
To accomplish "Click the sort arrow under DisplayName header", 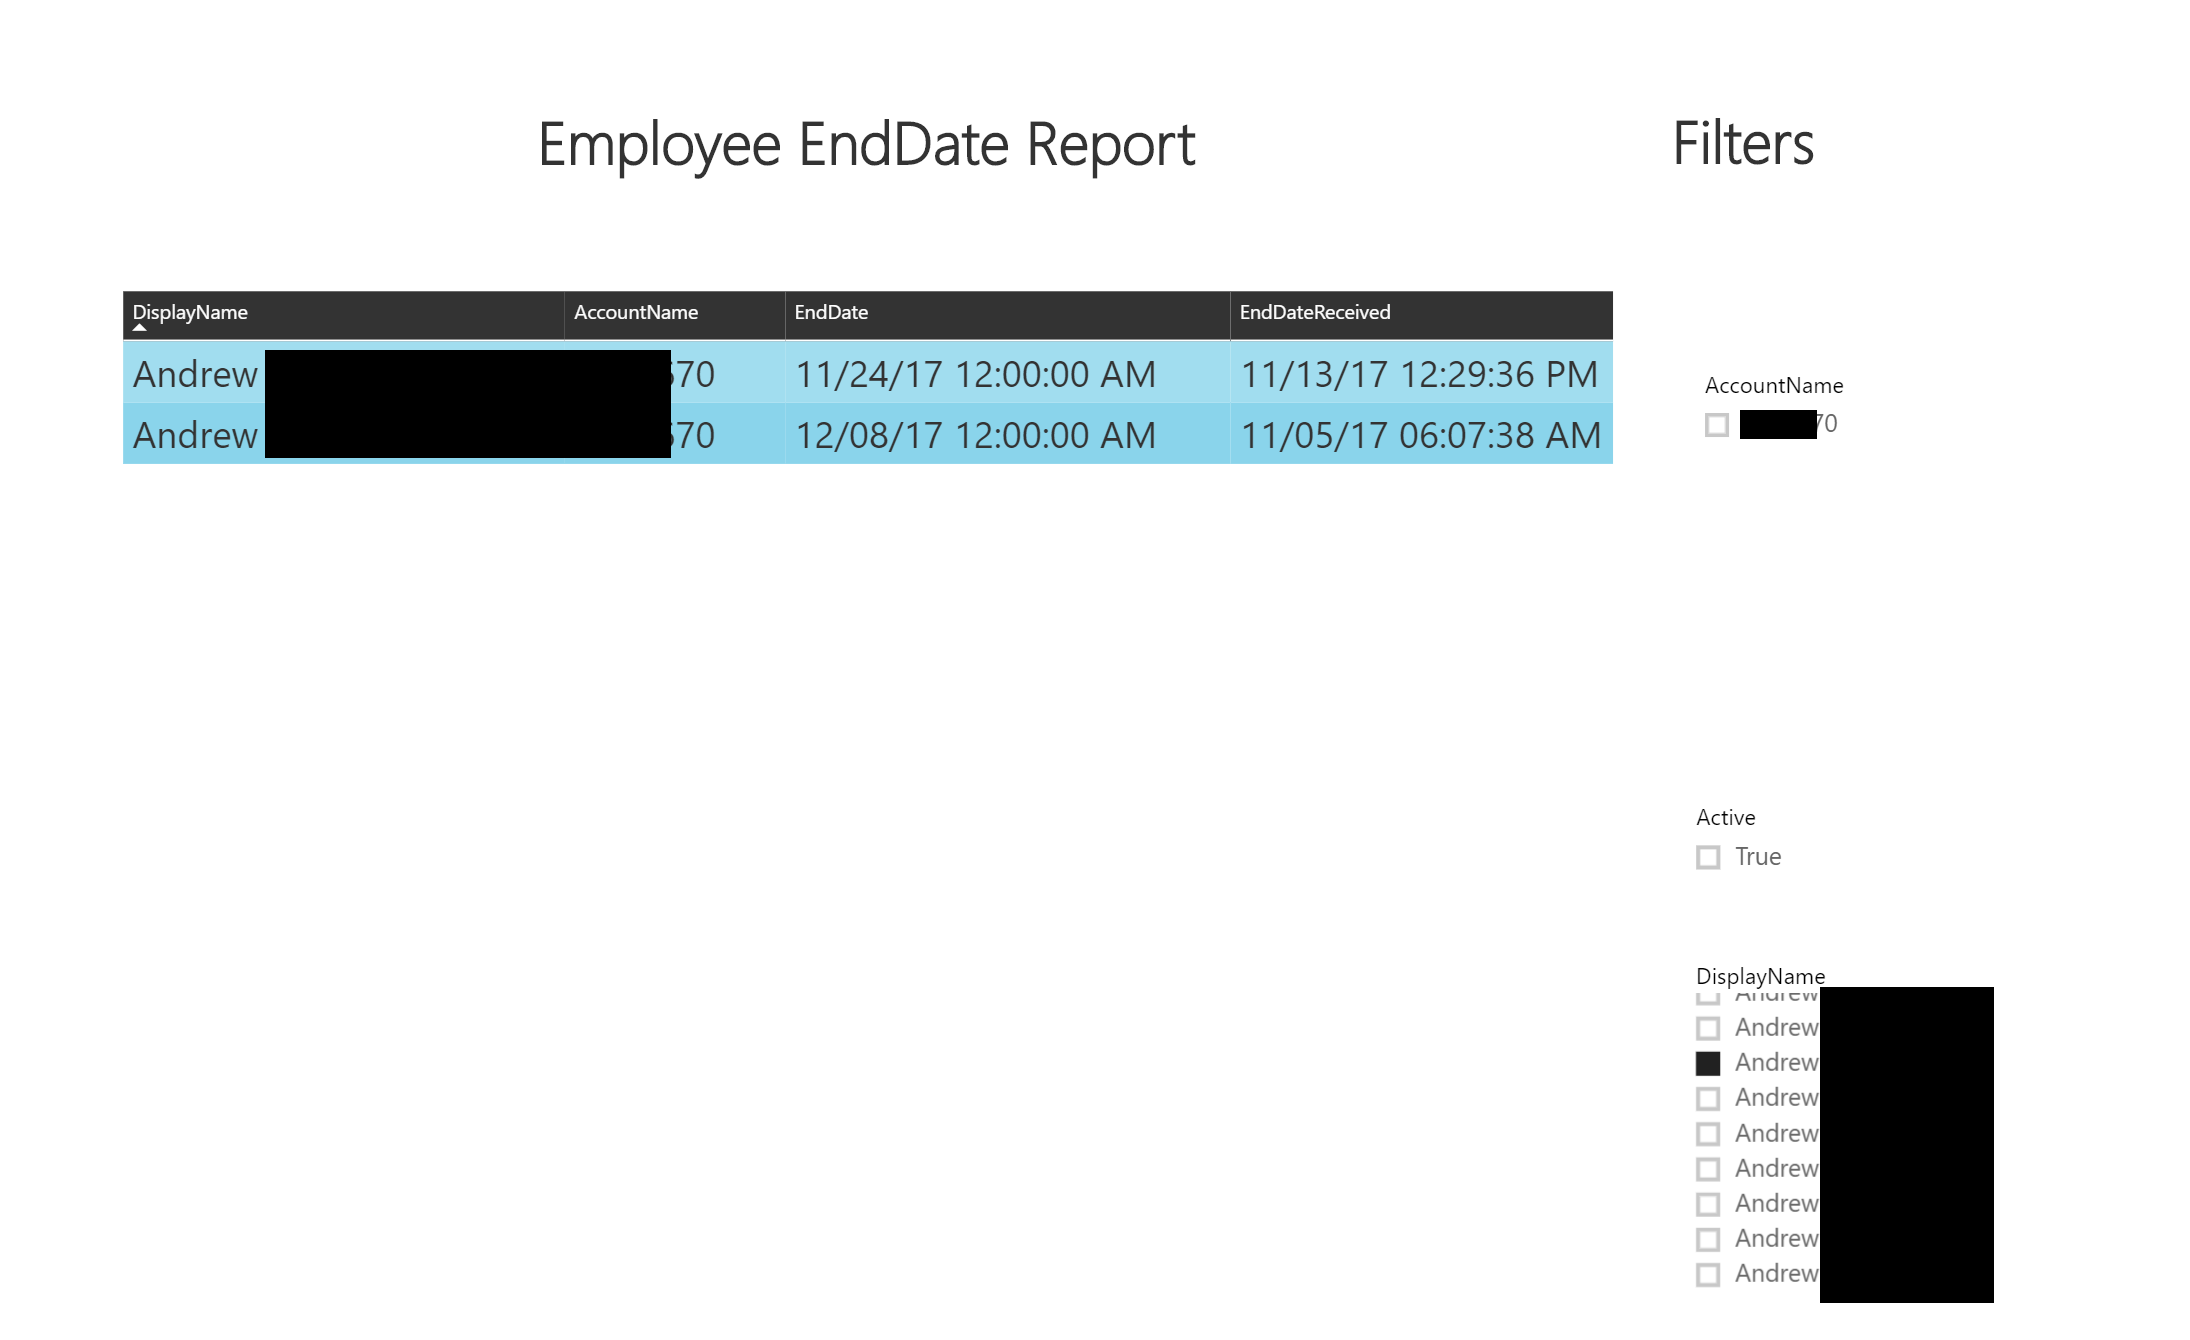I will pos(140,328).
